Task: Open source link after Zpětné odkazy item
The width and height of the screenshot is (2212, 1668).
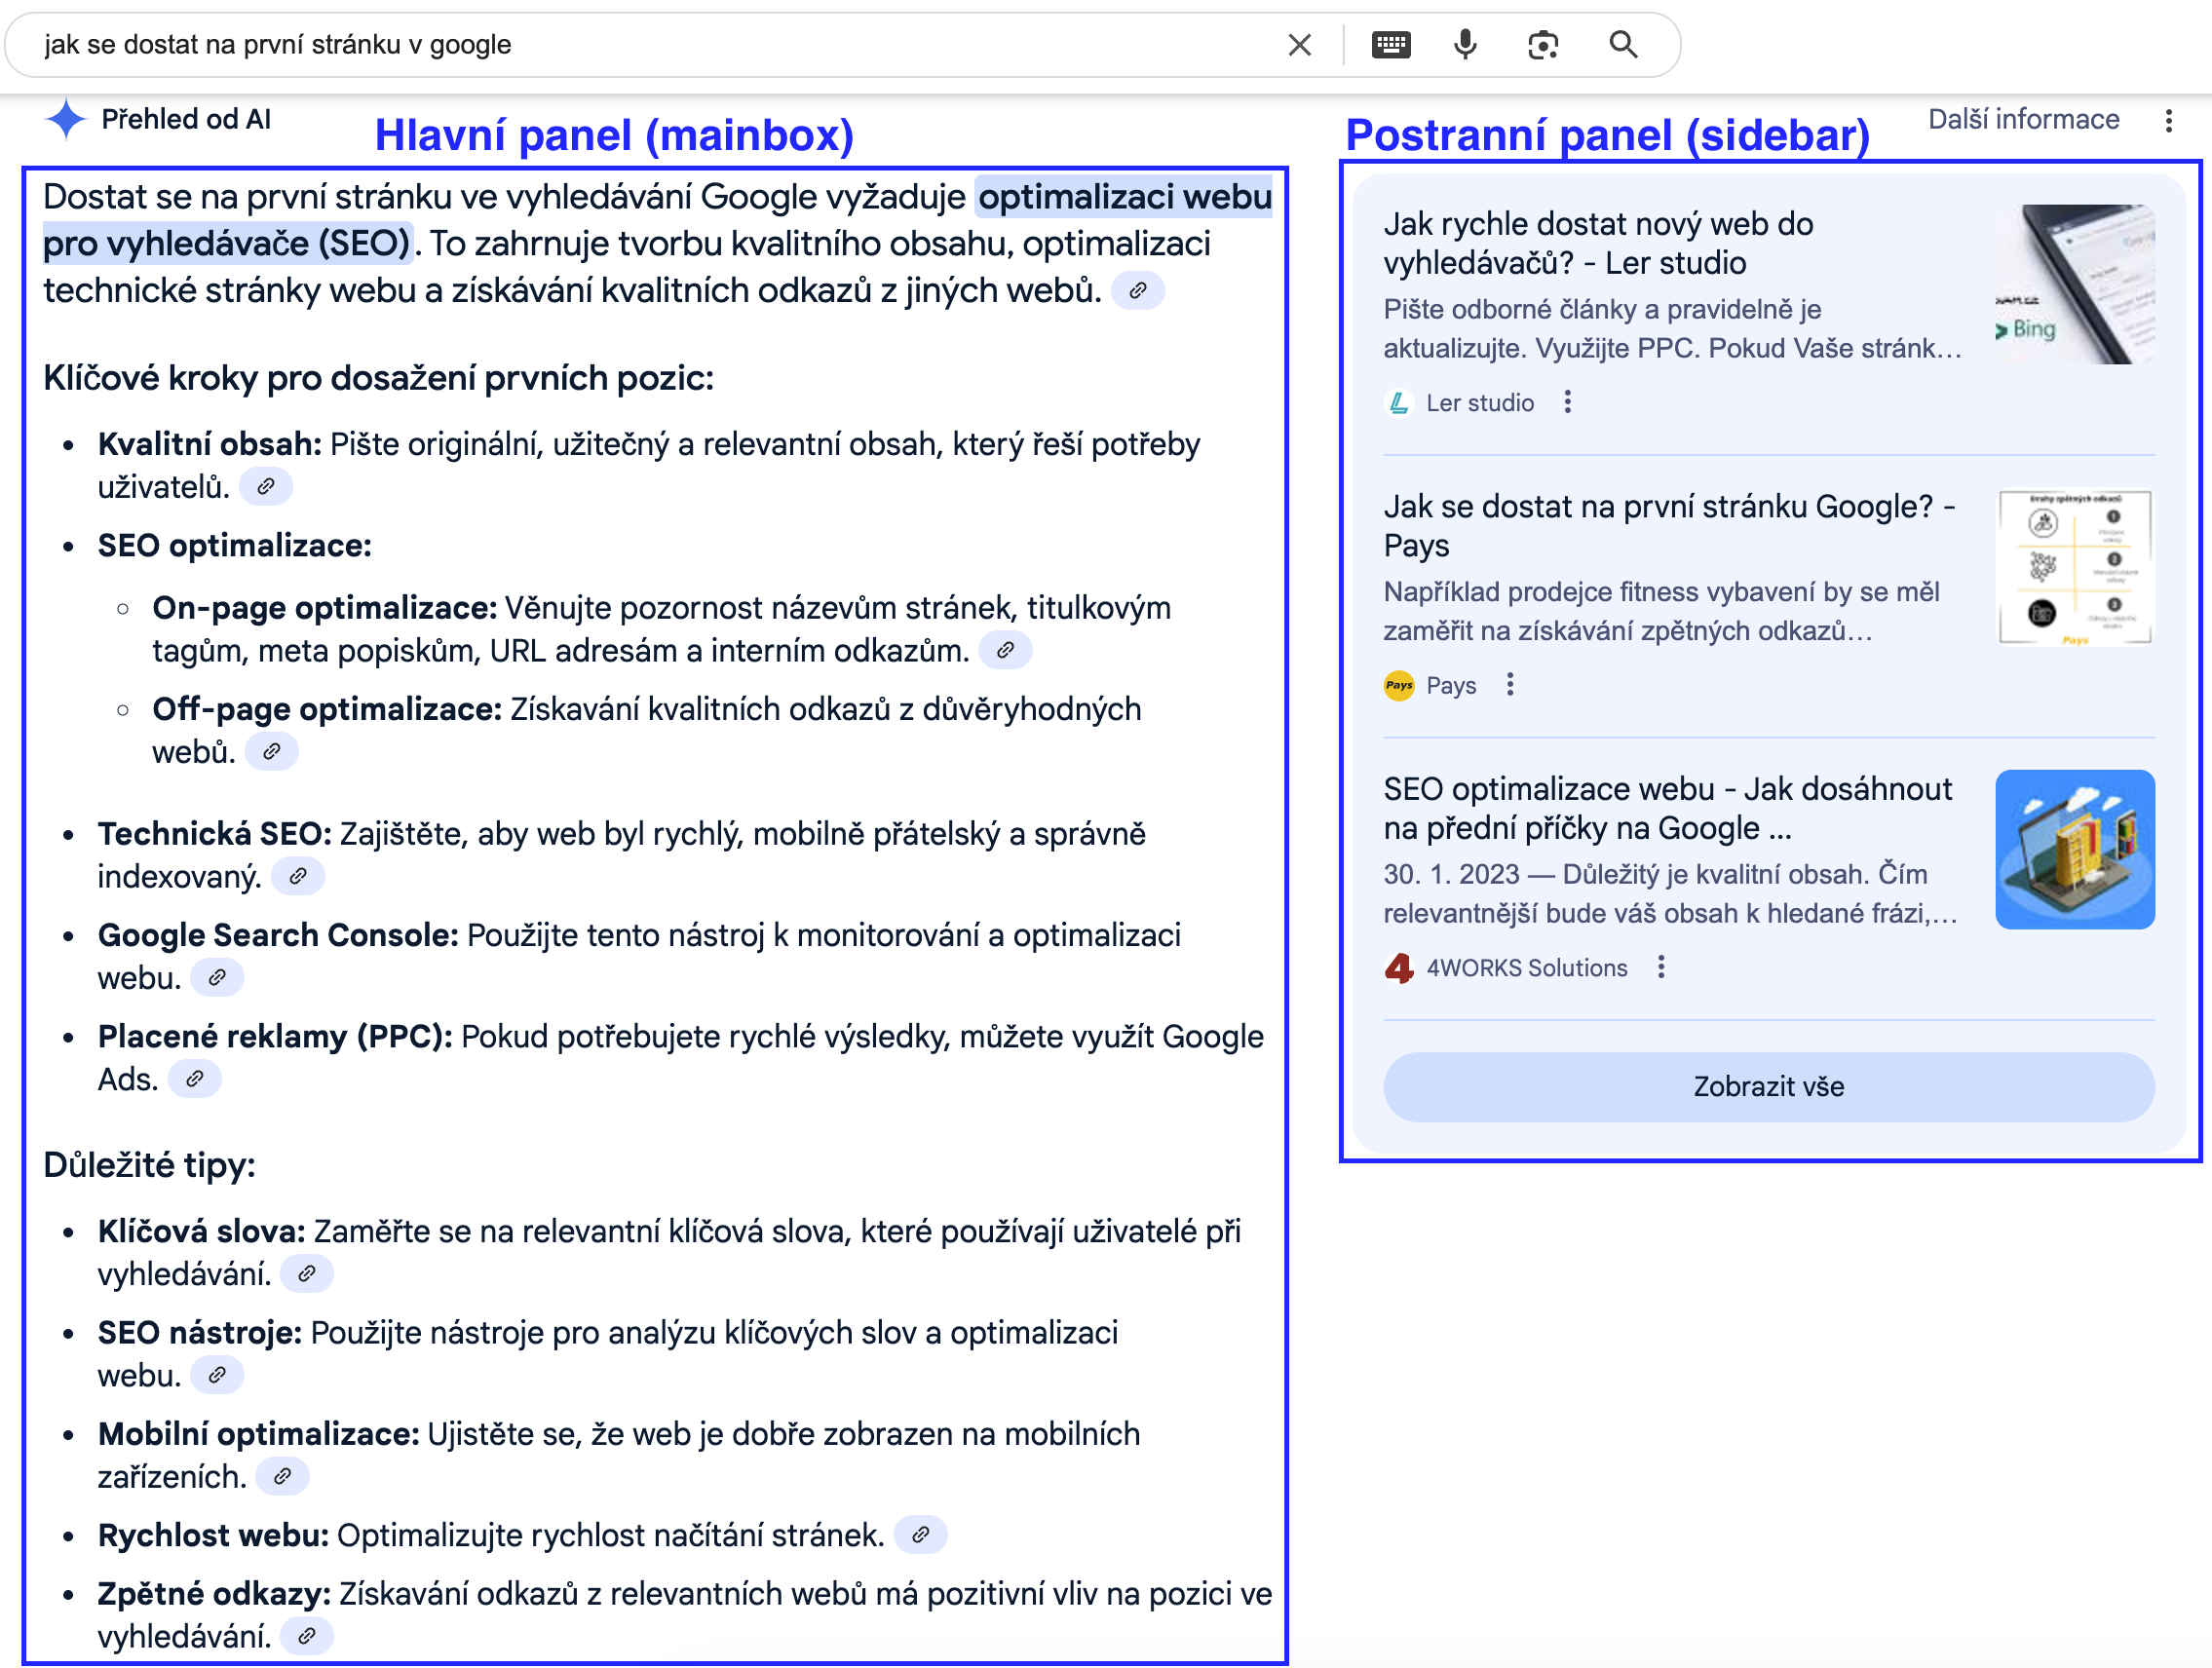Action: (x=306, y=1636)
